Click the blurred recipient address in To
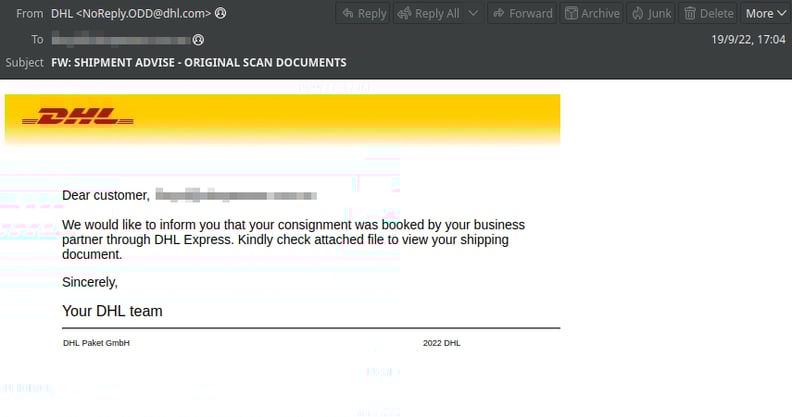 121,39
